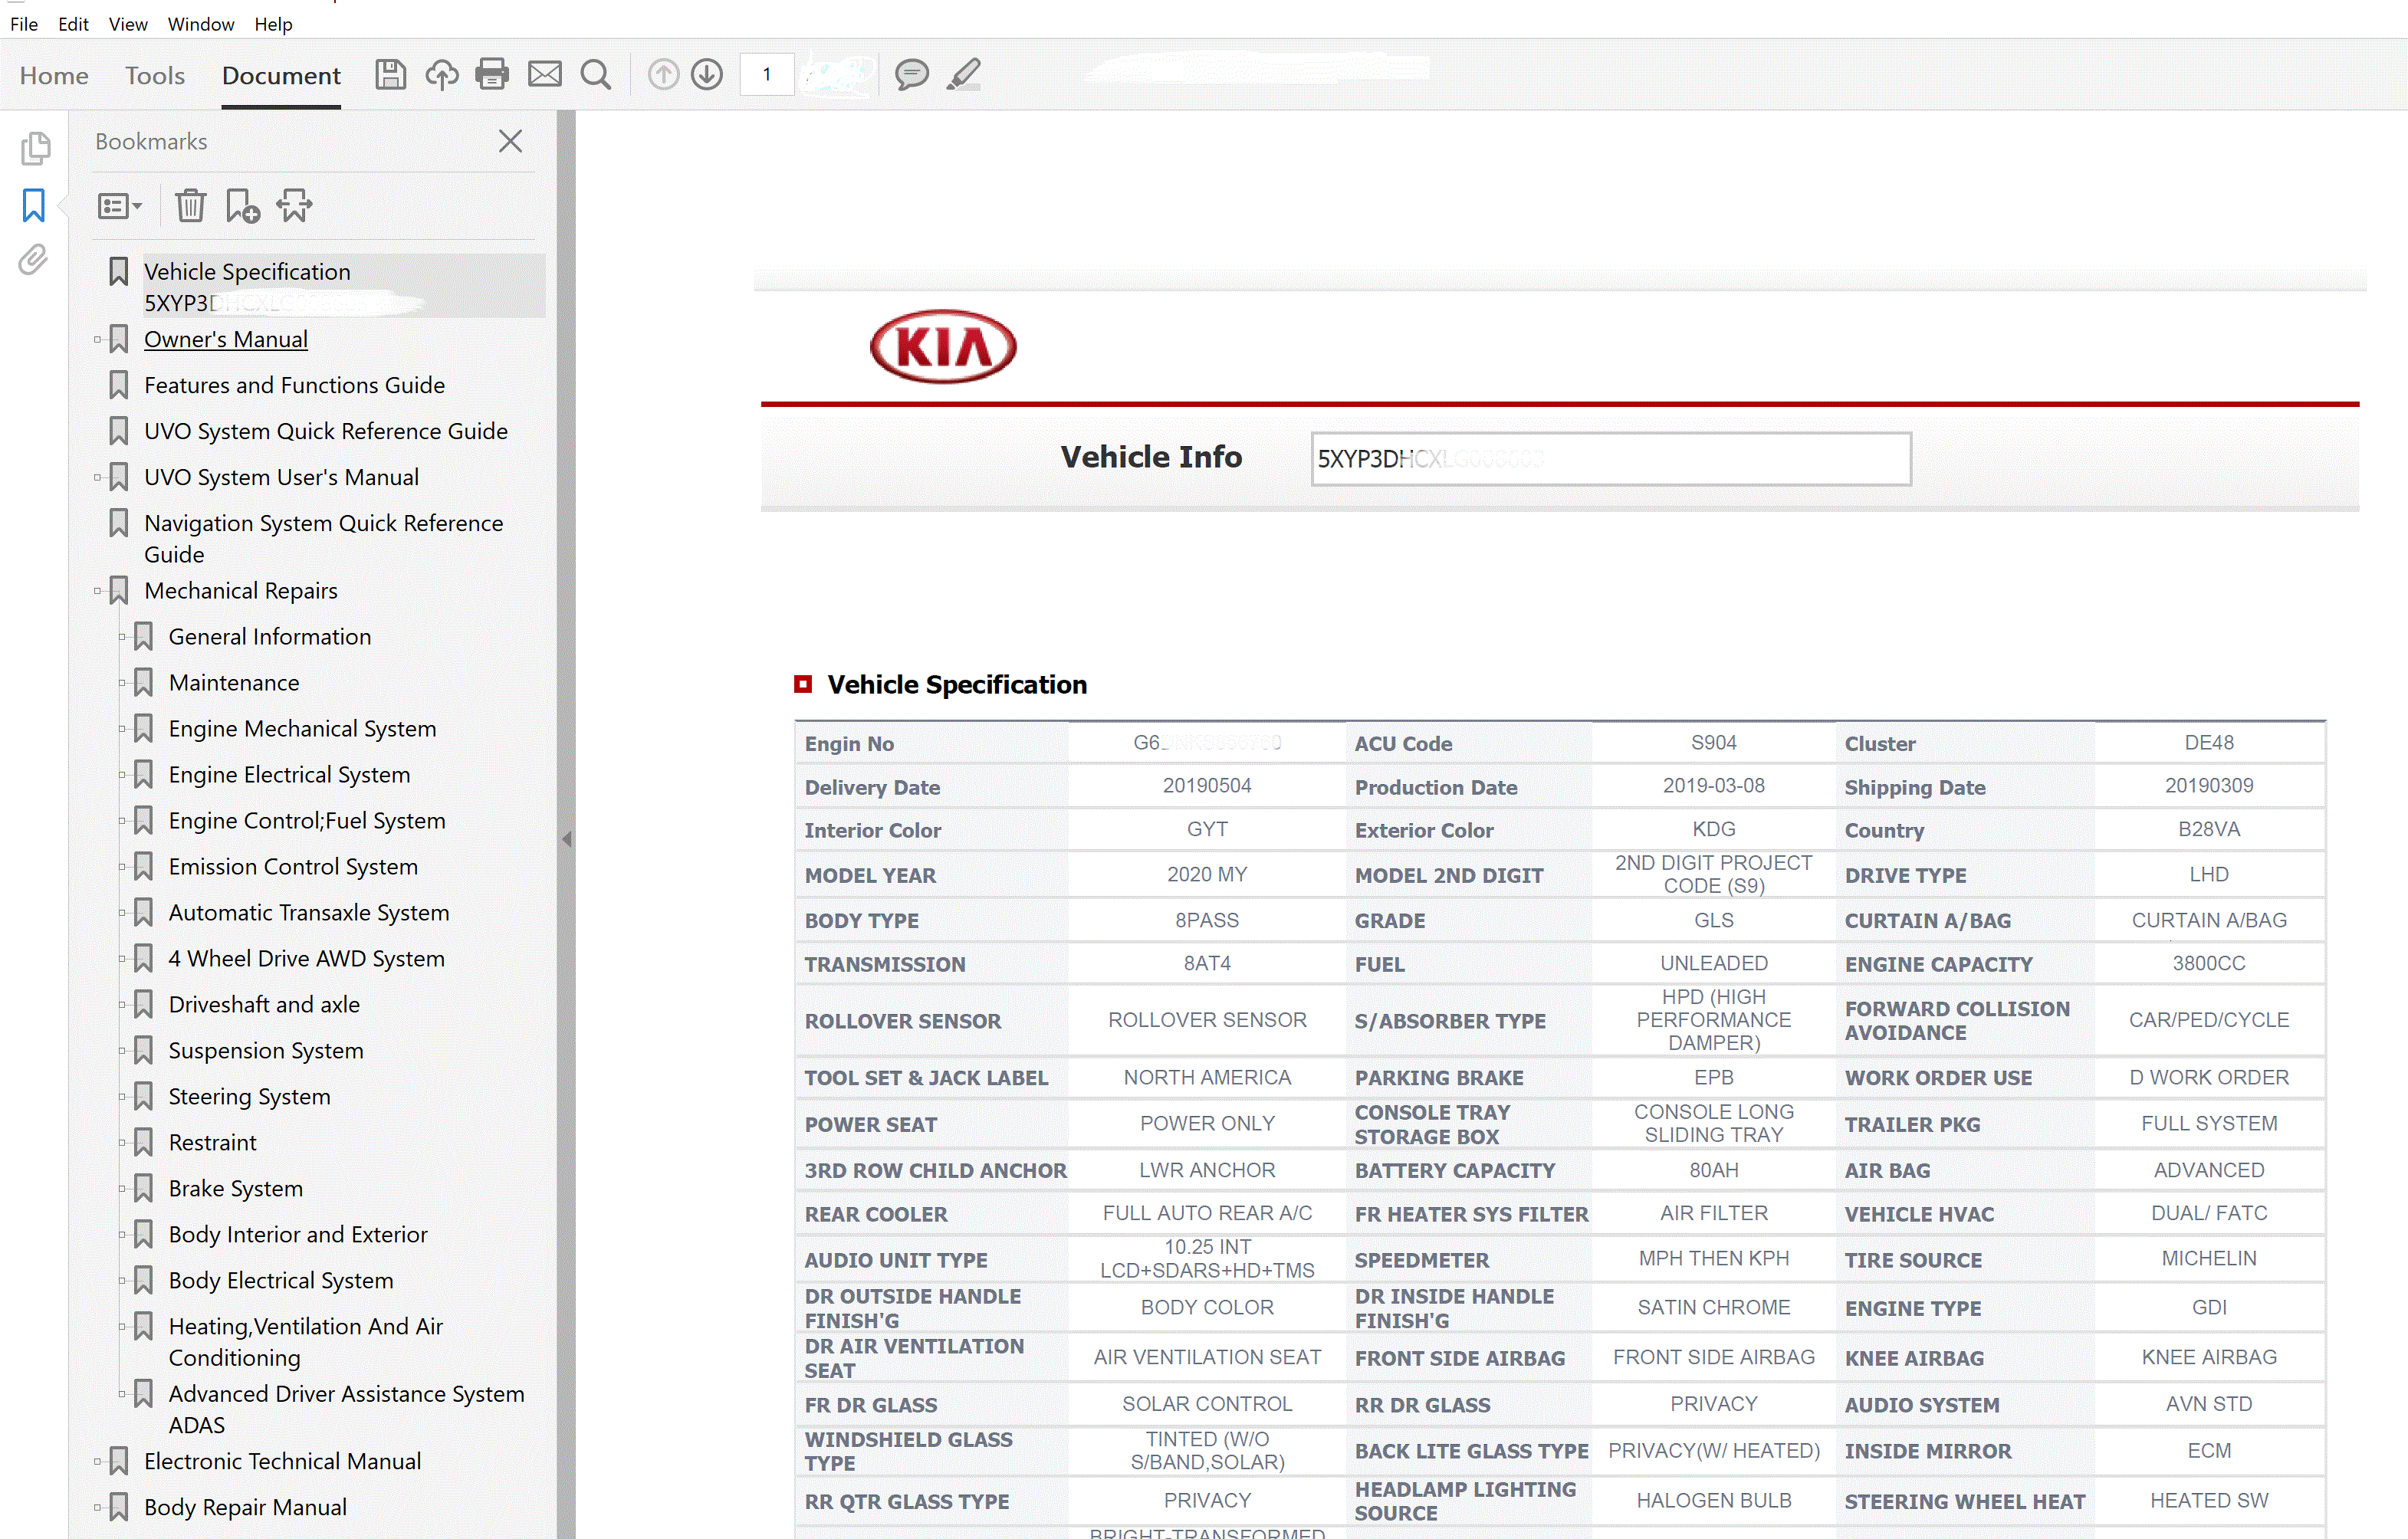Click the Vehicle Info VIN field

[x=1610, y=459]
